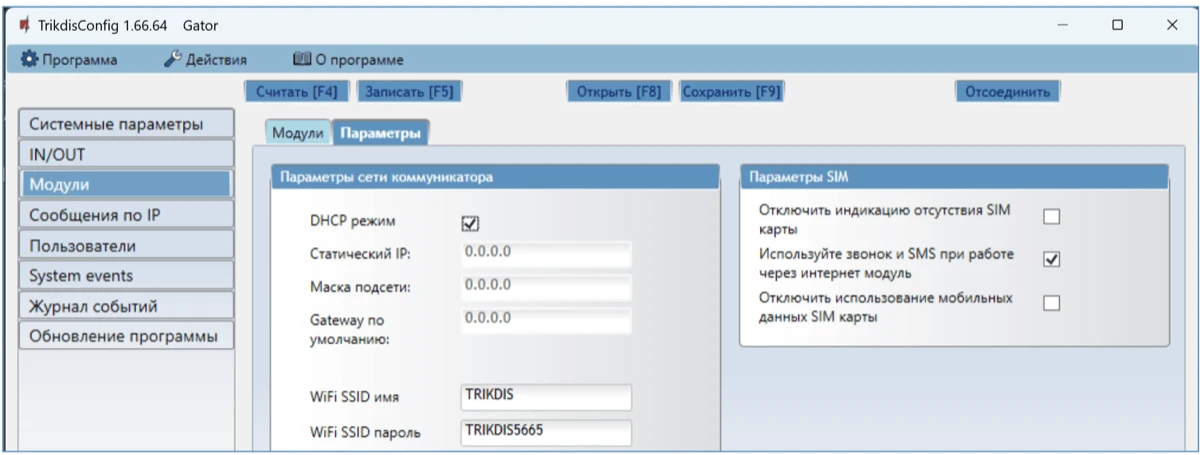The image size is (1200, 455).
Task: Click the Сохранить [F9] button
Action: pyautogui.click(x=730, y=92)
